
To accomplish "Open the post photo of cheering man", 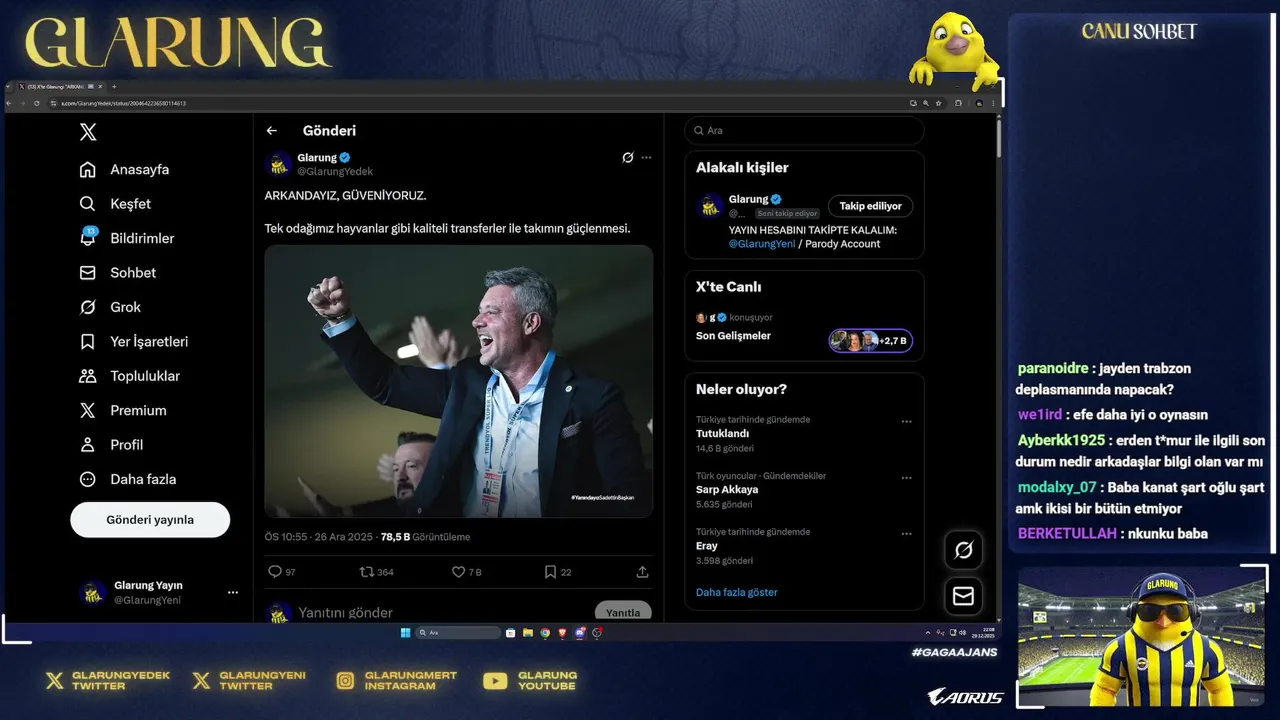I will pos(459,381).
